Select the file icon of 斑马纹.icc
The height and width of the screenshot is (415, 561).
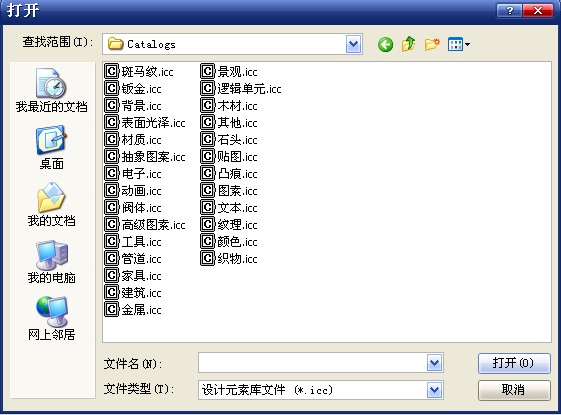(111, 72)
